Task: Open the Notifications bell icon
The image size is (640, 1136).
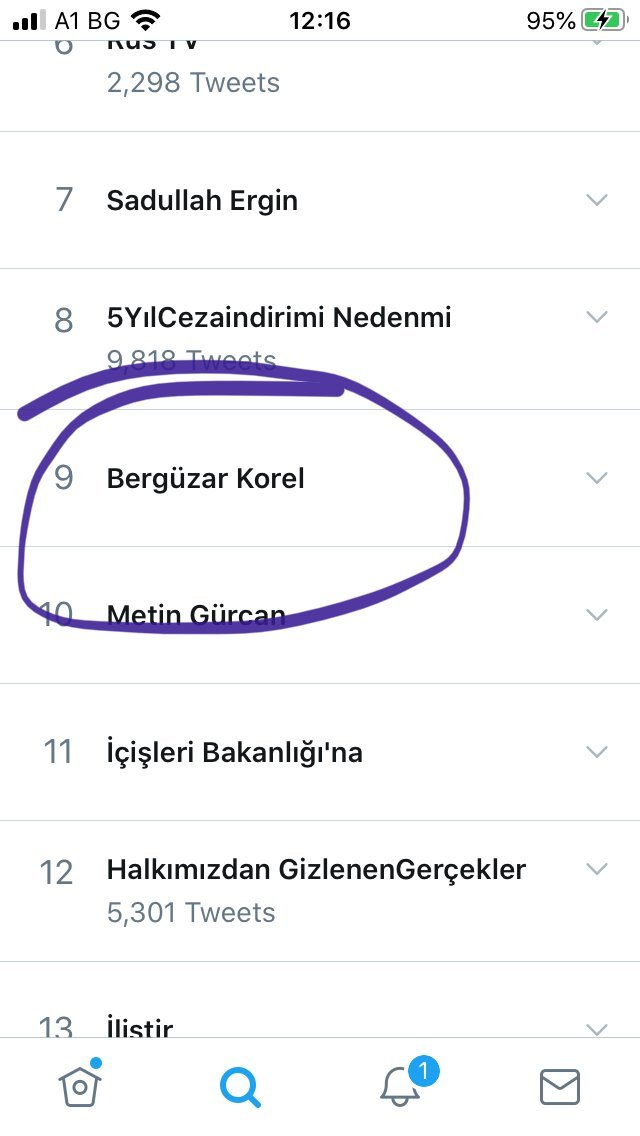Action: (401, 1086)
